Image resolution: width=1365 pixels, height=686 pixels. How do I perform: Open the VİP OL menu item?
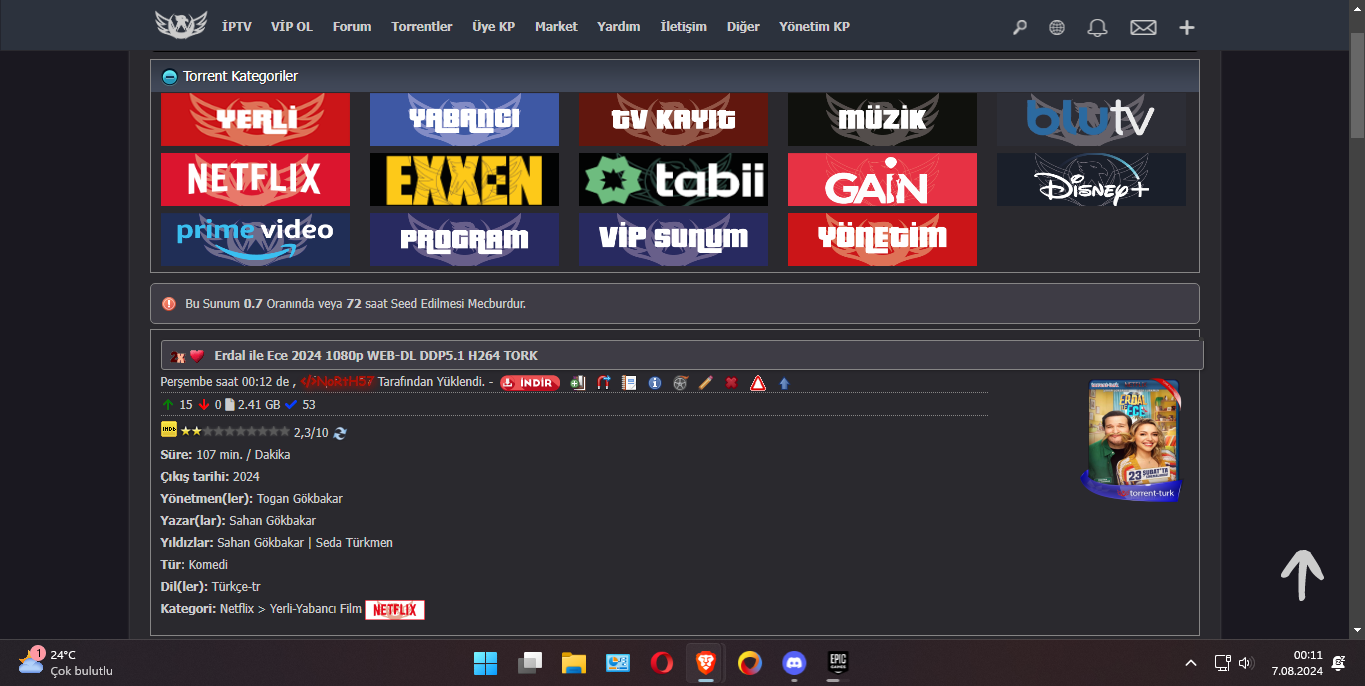click(x=292, y=27)
